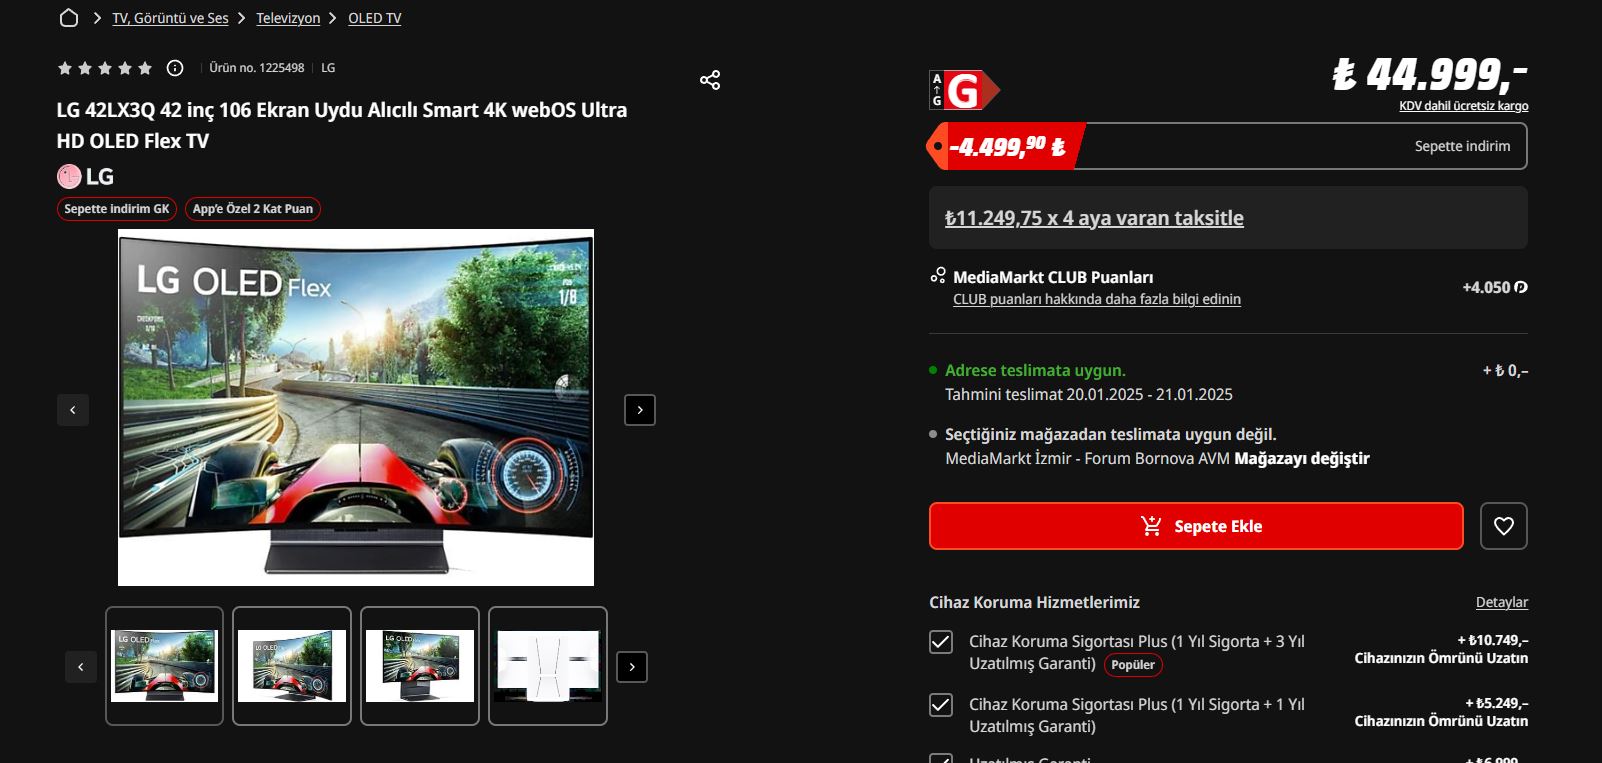
Task: Click the LG brand logo
Action: pos(86,177)
